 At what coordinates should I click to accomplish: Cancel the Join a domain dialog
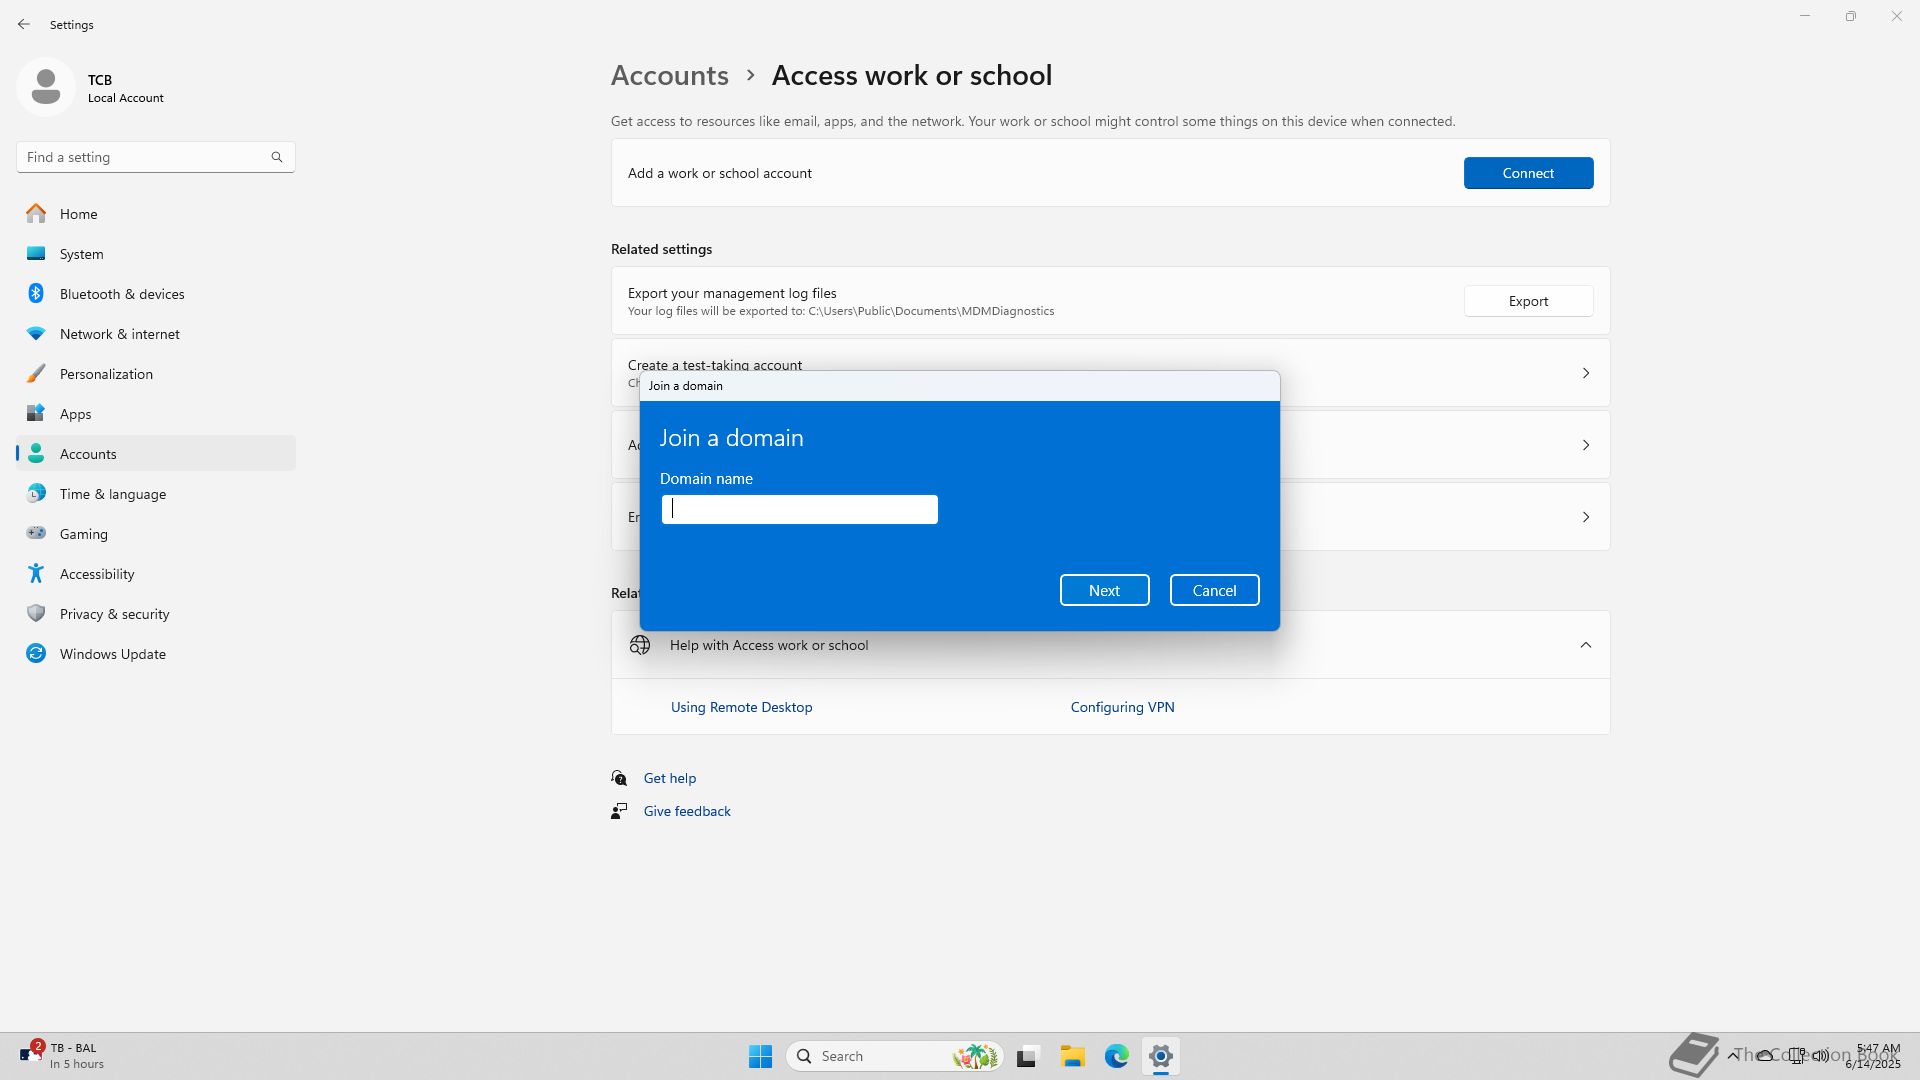[1214, 590]
